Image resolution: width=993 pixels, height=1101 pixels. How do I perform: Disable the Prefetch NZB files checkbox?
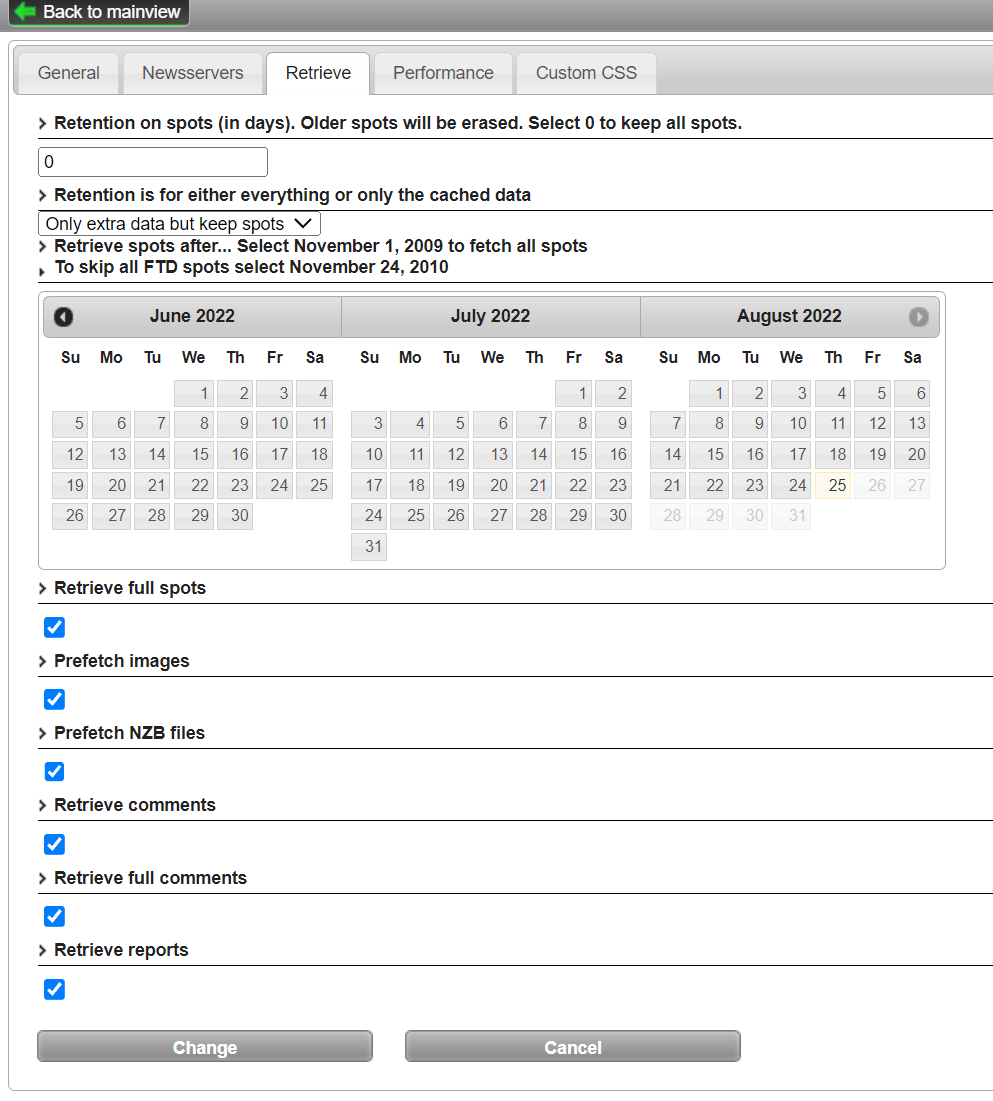point(54,771)
